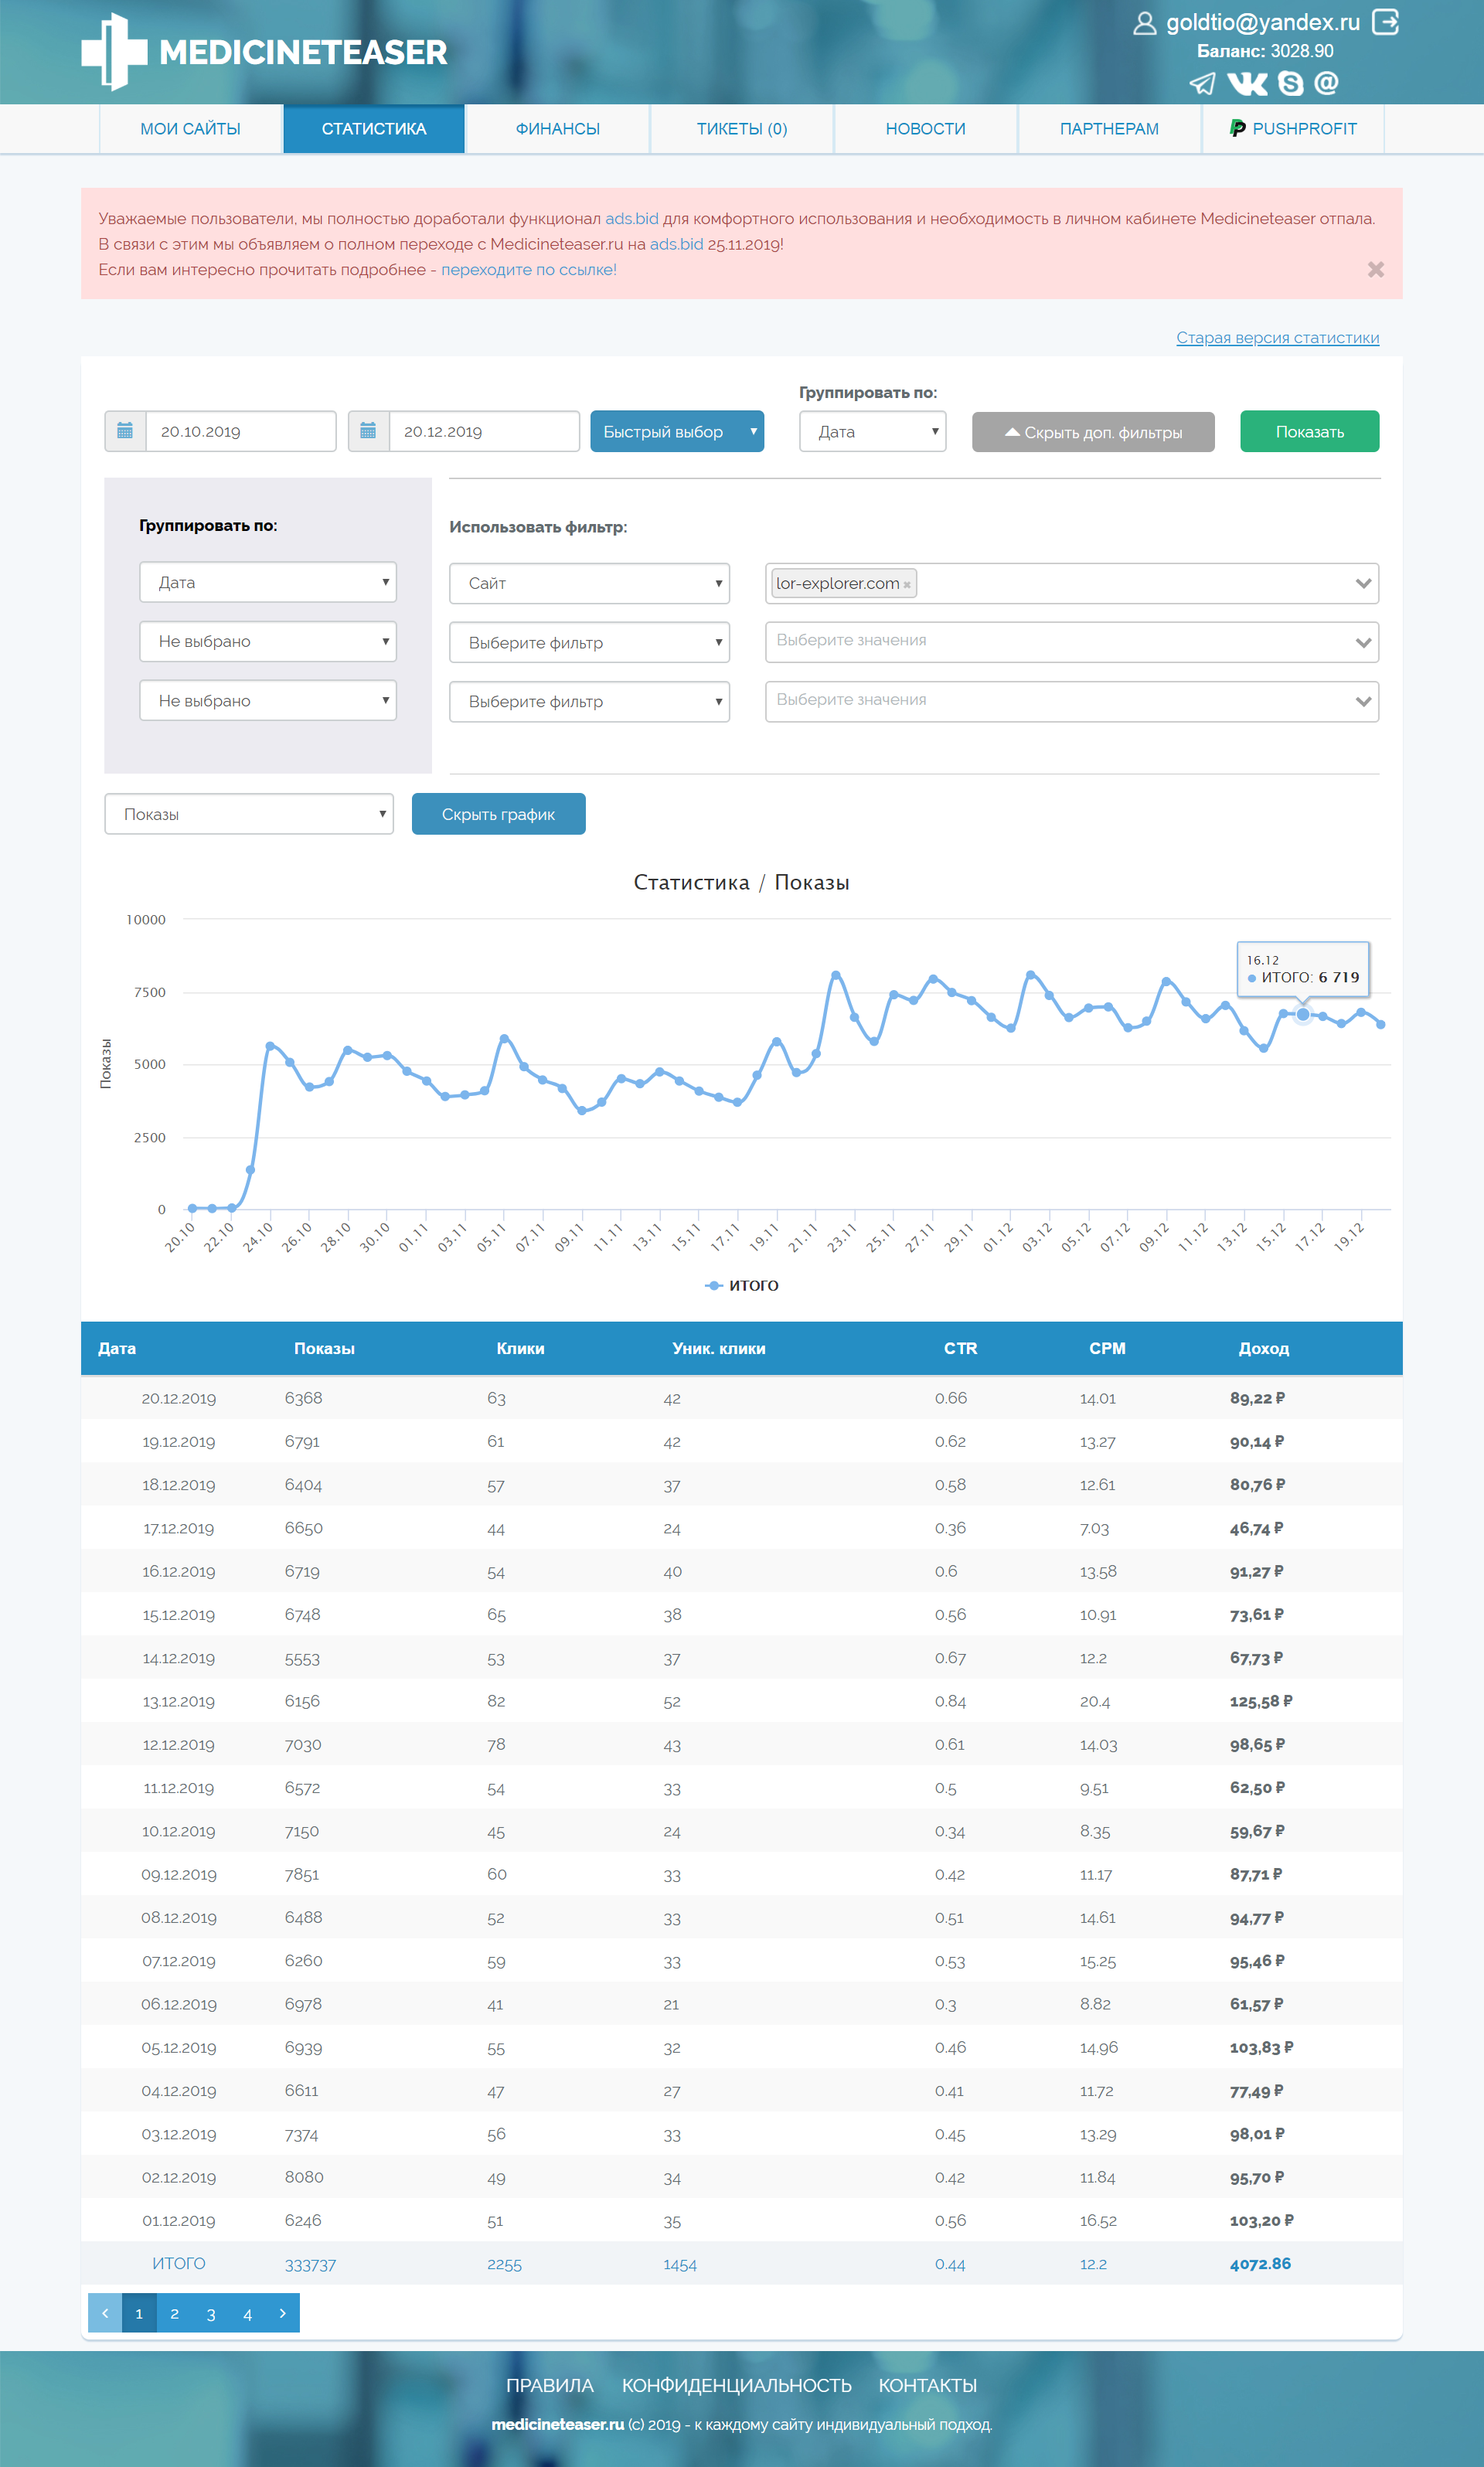Switch to the ФИНАНСЫ tab
Screen dimensions: 1484x2467
coord(557,129)
